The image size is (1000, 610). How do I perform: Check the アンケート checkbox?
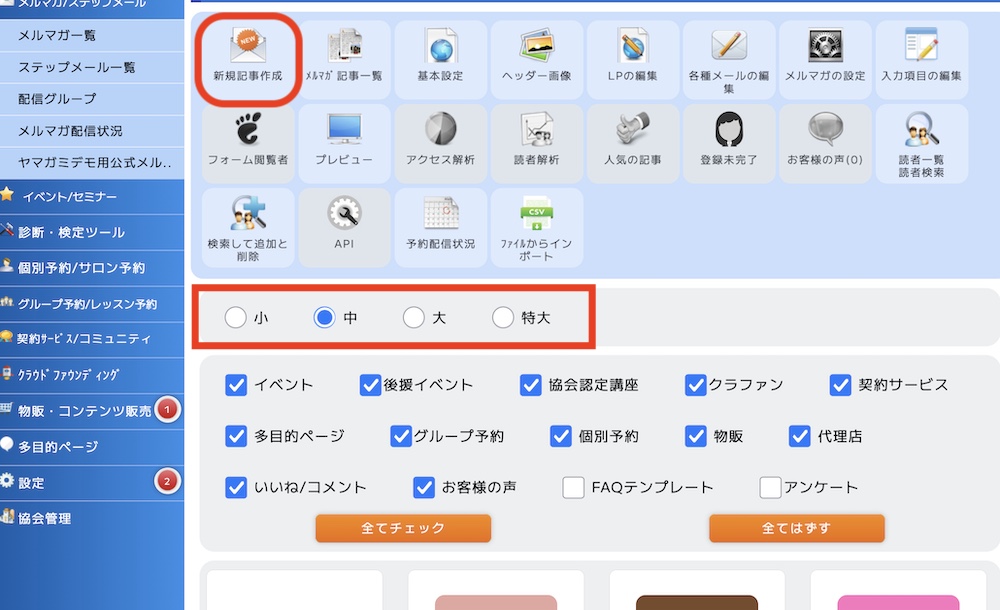(x=770, y=488)
